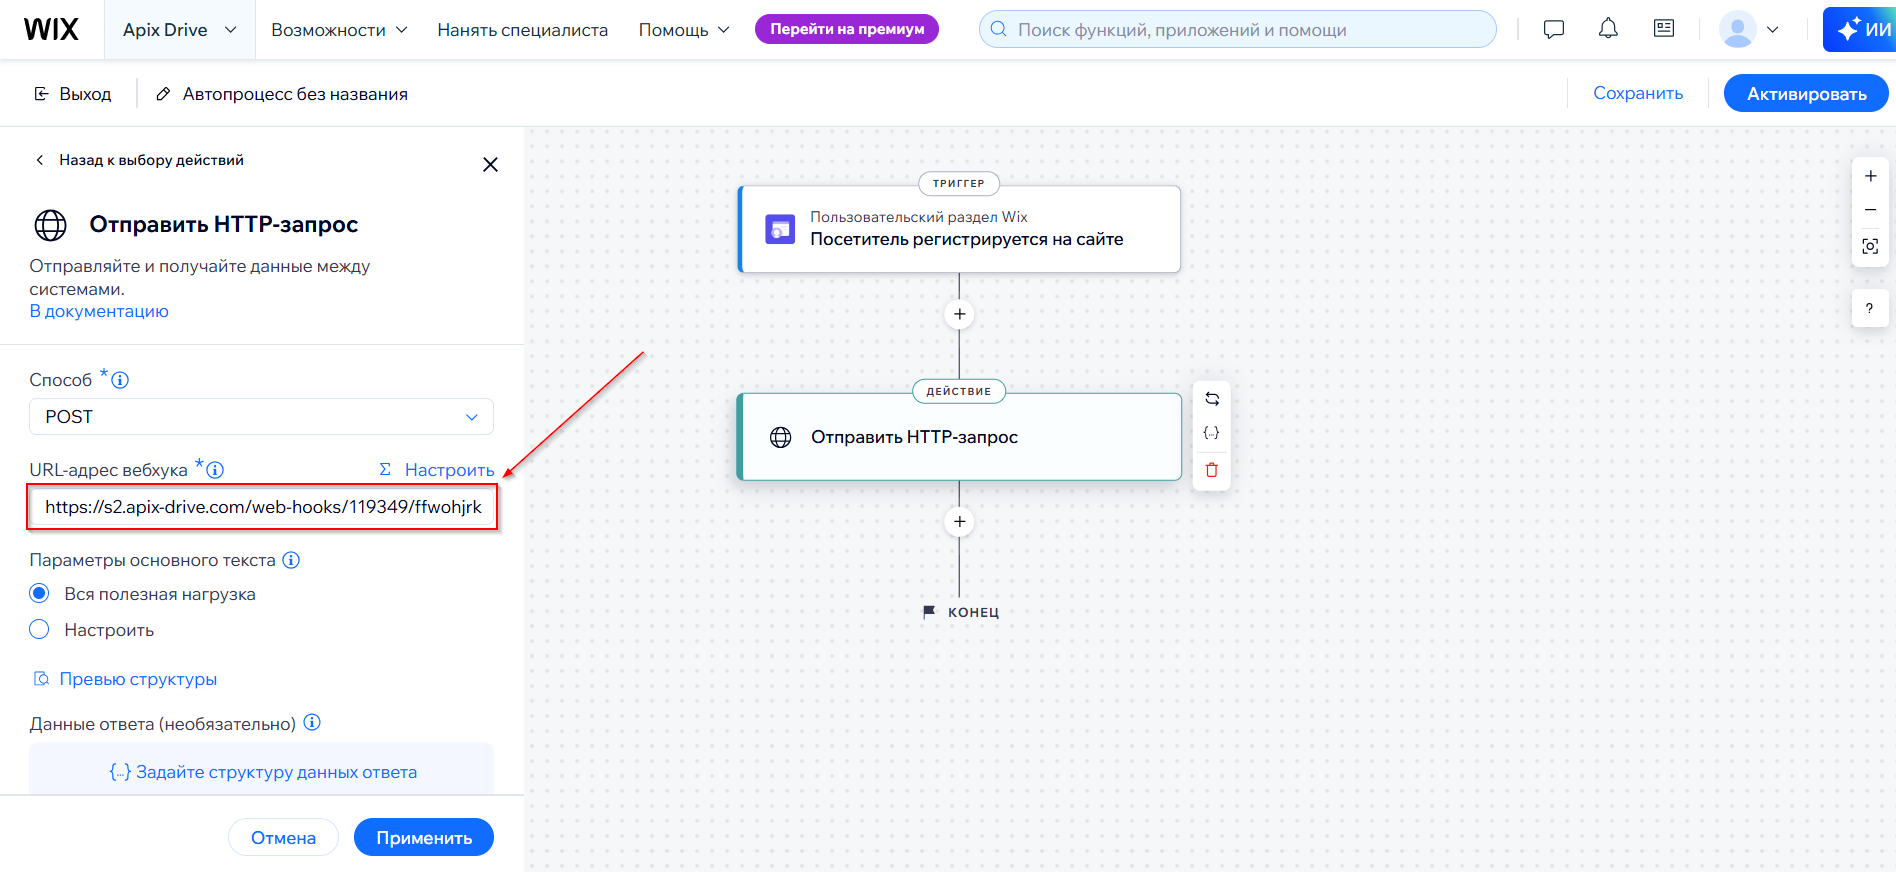The width and height of the screenshot is (1896, 872).
Task: Open the В документацию link
Action: pyautogui.click(x=99, y=311)
